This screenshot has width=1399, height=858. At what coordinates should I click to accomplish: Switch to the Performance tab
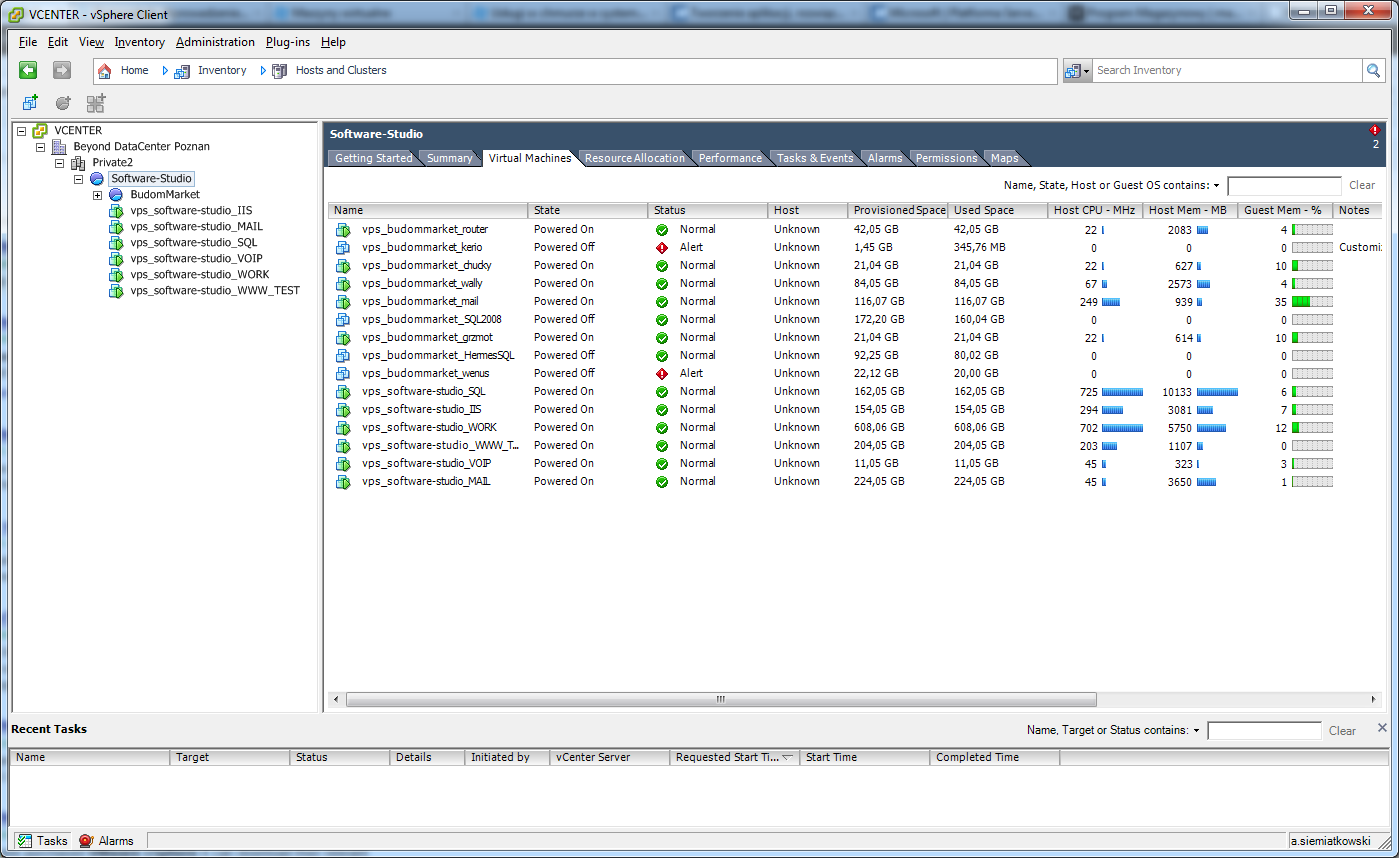pos(730,158)
